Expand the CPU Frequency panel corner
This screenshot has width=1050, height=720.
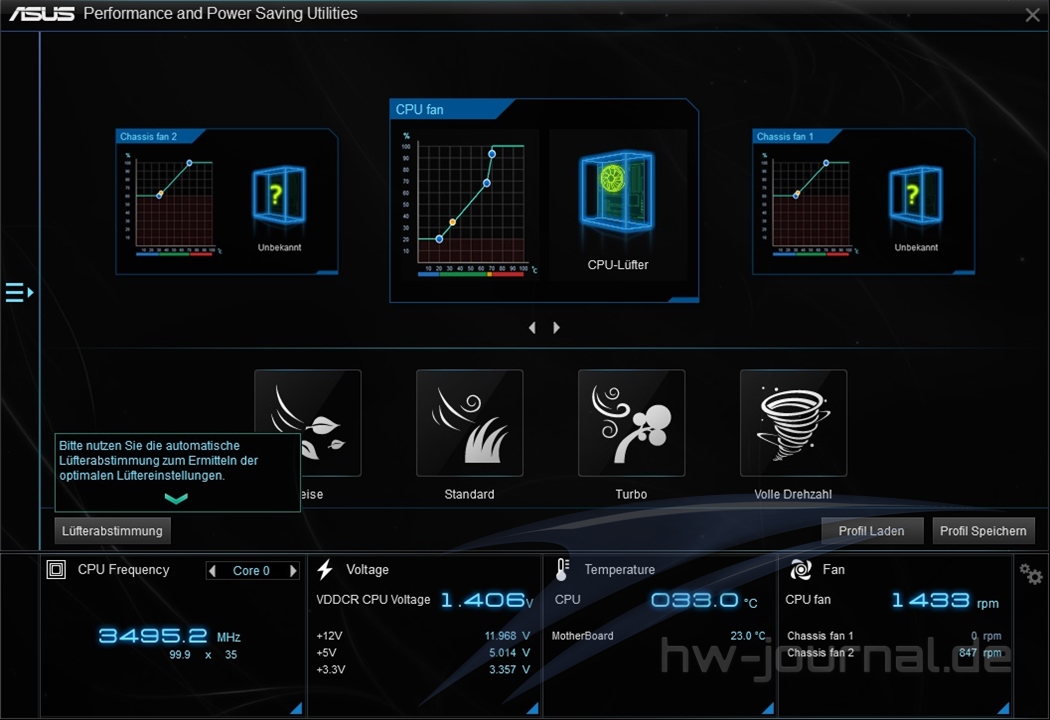click(x=297, y=708)
